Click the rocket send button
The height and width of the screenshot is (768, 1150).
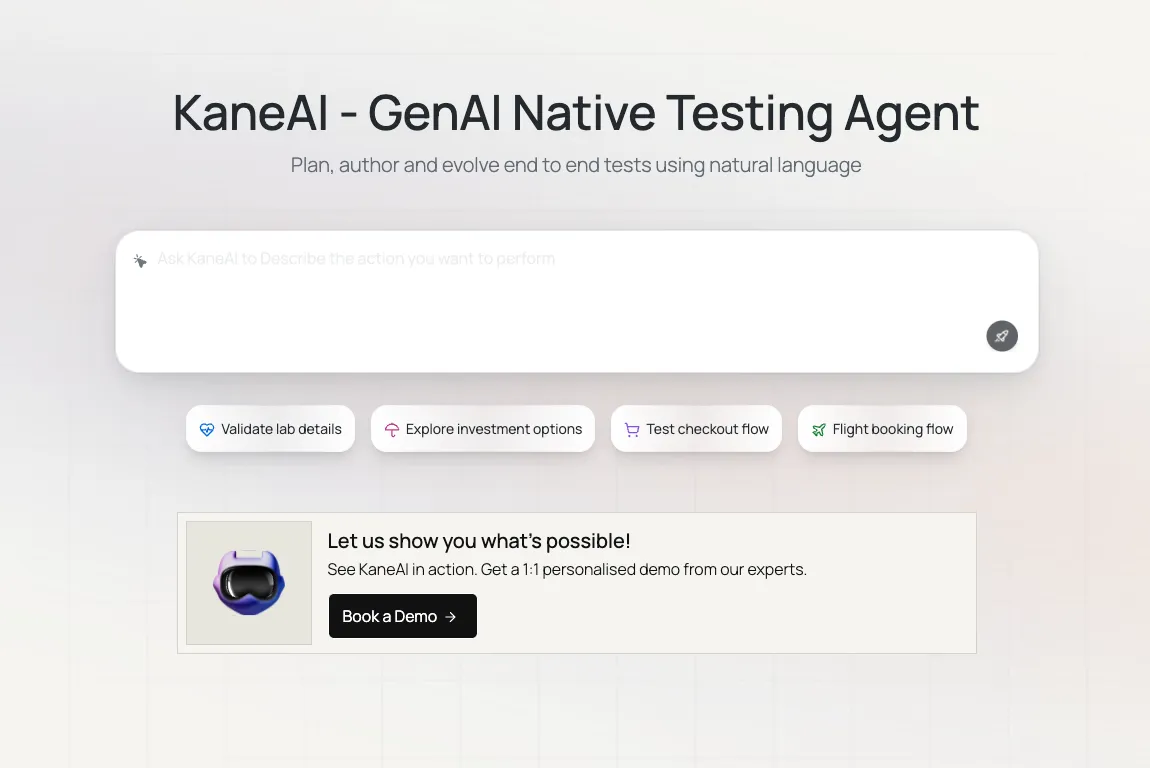(1001, 336)
